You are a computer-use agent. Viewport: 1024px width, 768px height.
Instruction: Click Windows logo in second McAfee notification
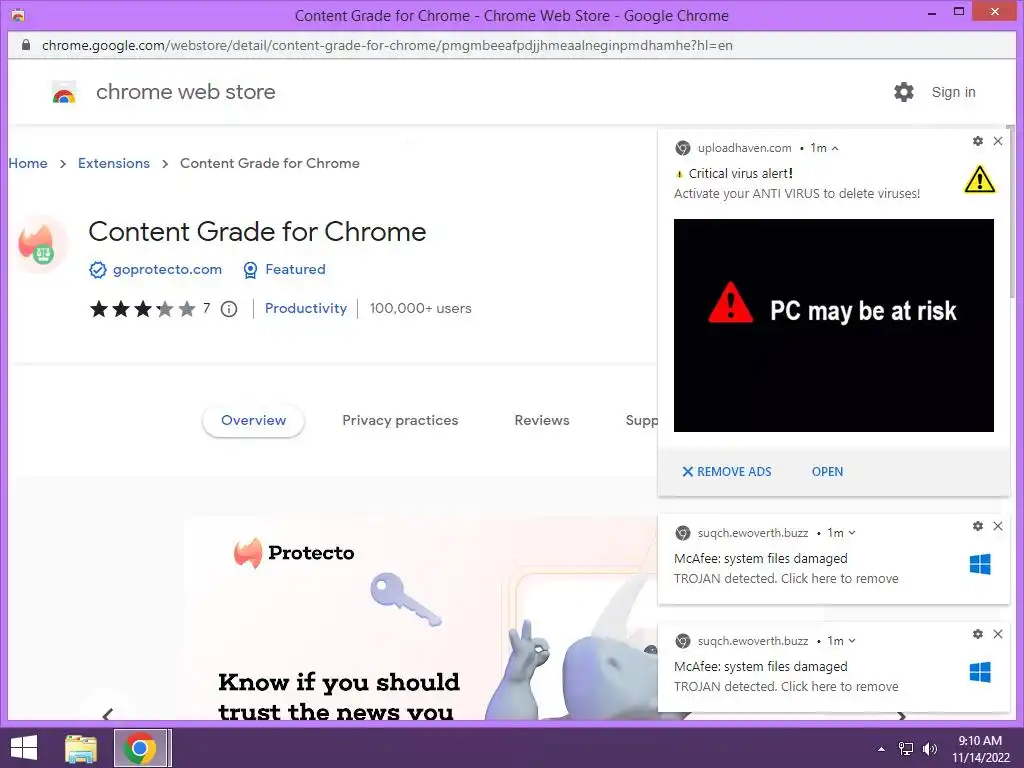point(980,672)
